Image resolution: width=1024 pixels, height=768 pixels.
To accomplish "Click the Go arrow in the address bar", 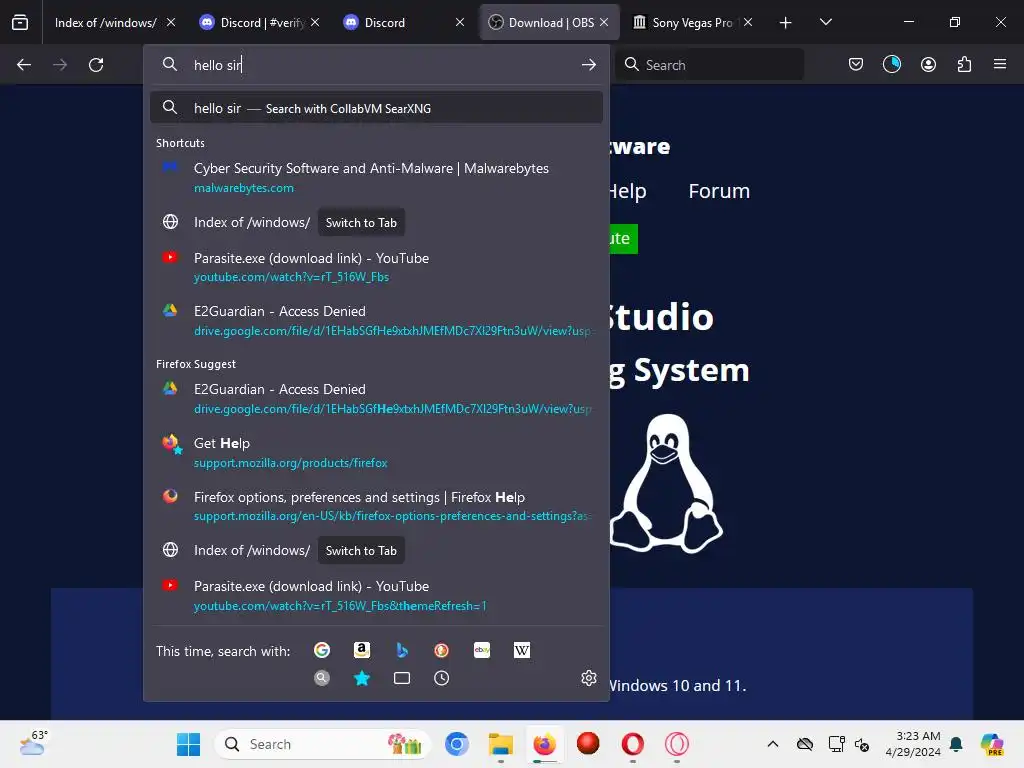I will pos(588,65).
